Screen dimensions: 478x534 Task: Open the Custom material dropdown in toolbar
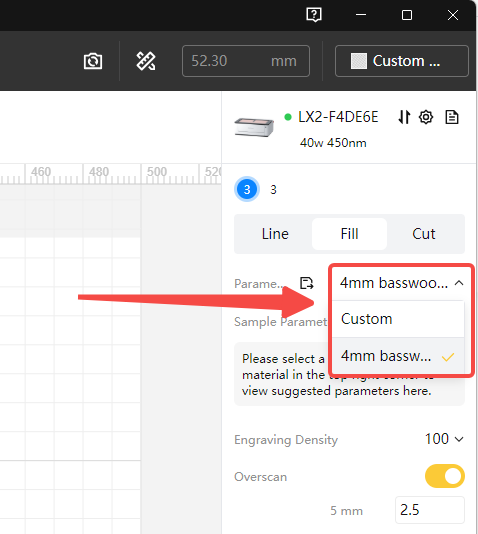402,61
